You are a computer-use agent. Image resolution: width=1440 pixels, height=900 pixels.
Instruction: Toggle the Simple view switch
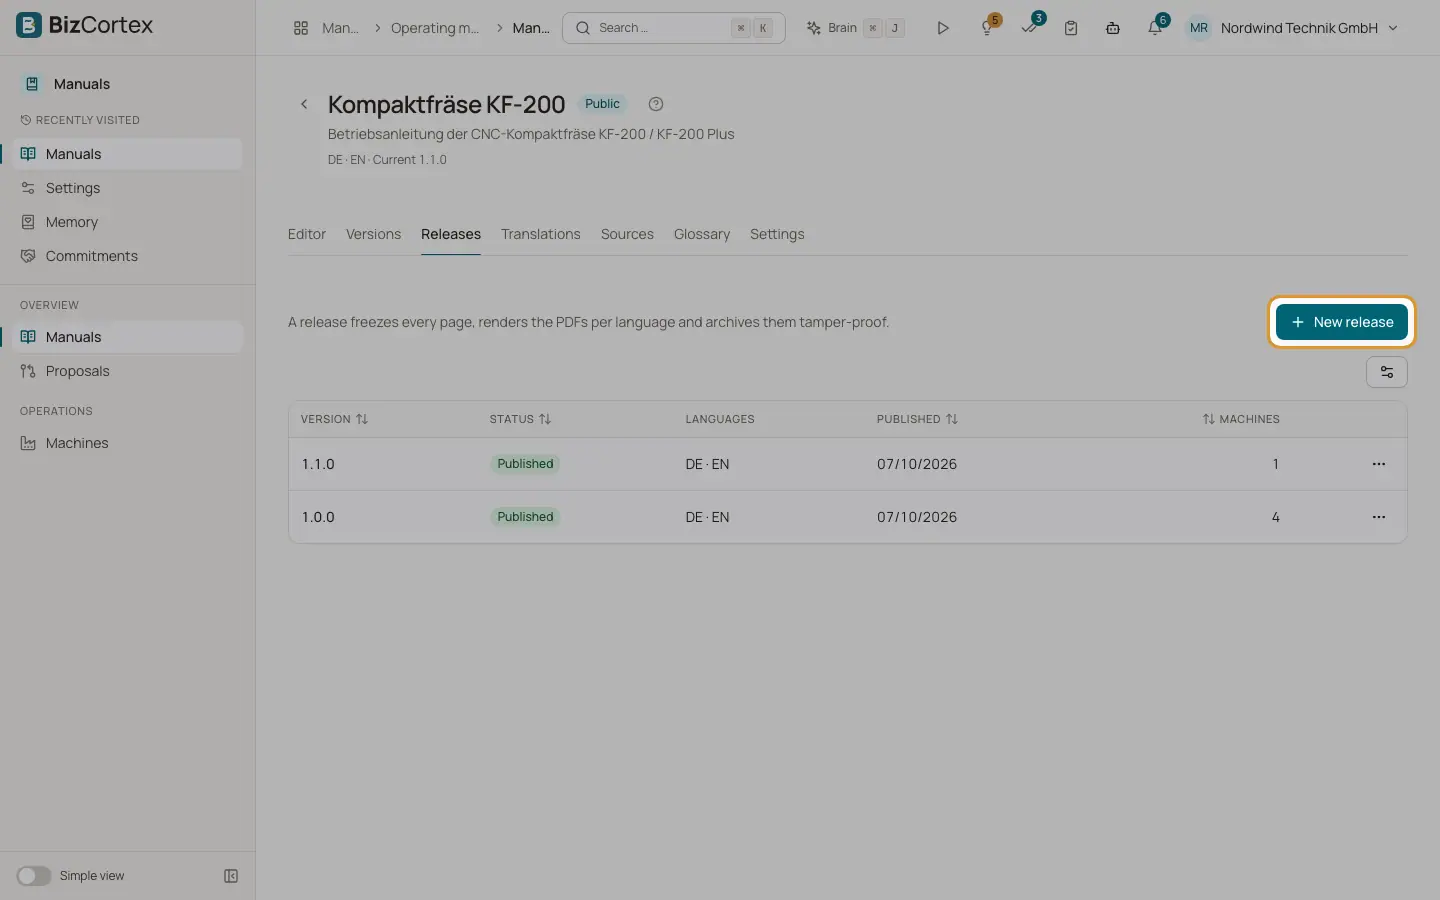click(x=33, y=876)
